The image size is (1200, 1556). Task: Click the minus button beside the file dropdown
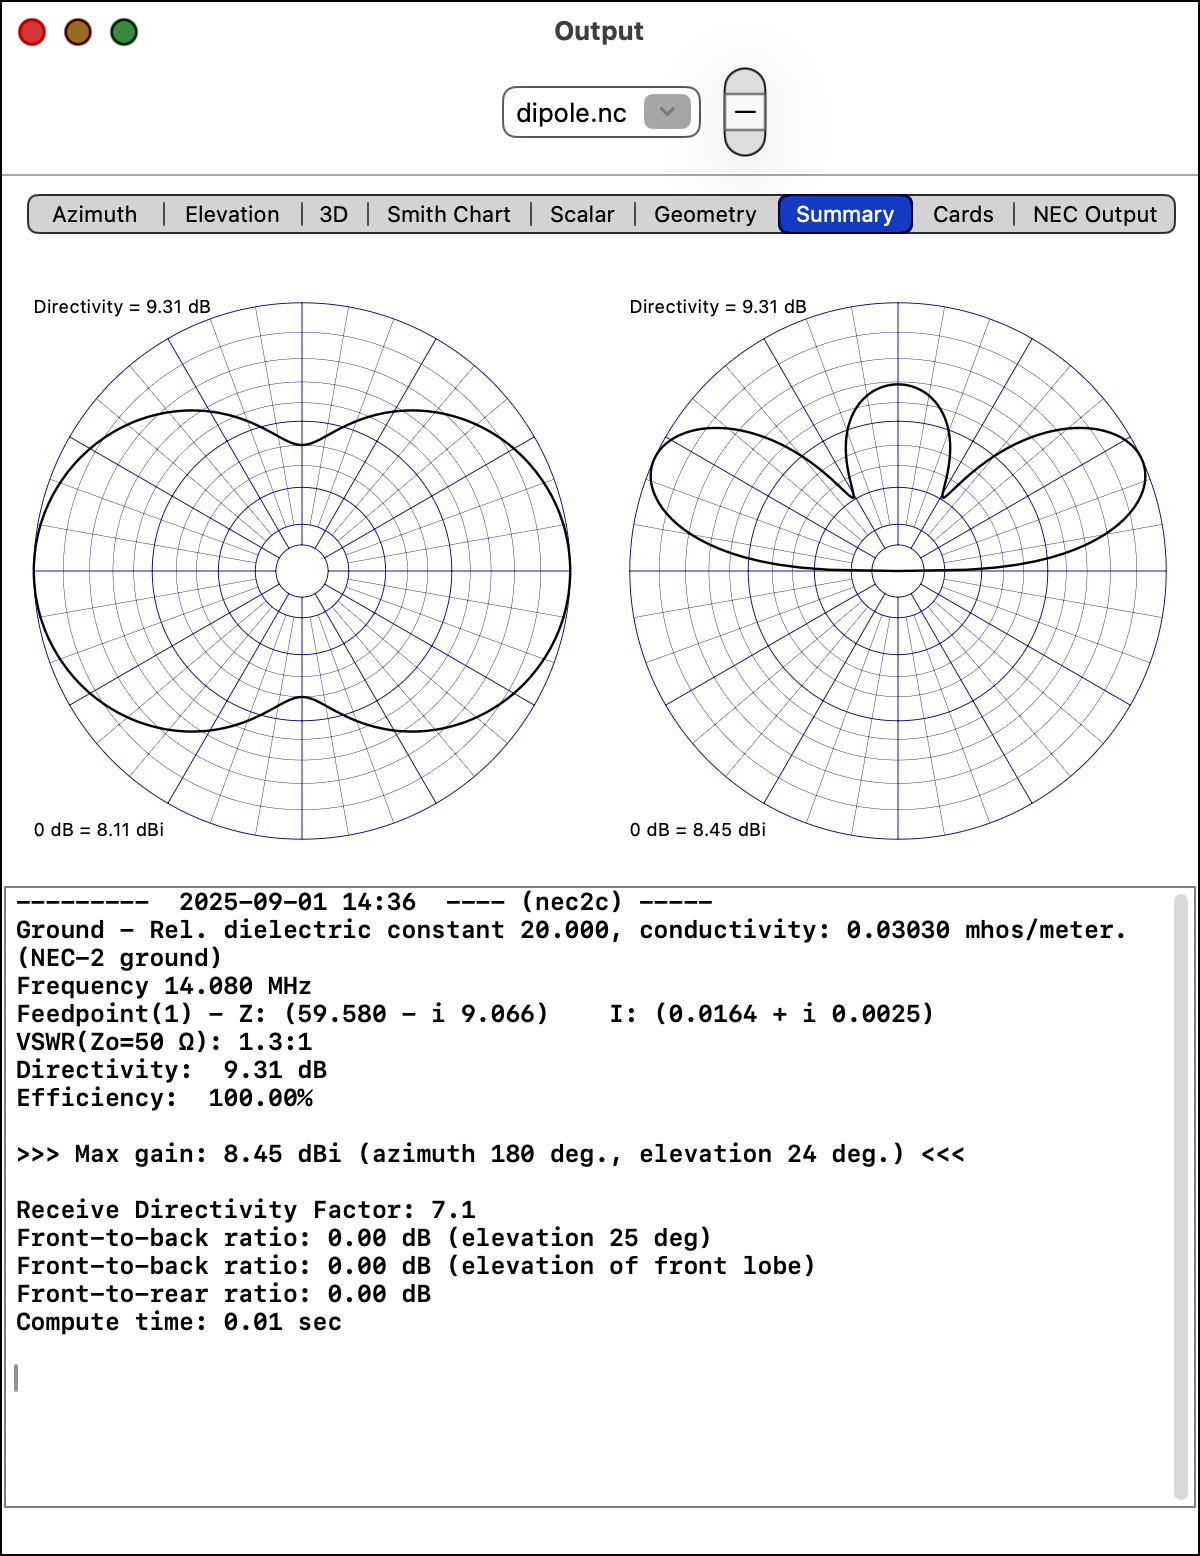[745, 112]
